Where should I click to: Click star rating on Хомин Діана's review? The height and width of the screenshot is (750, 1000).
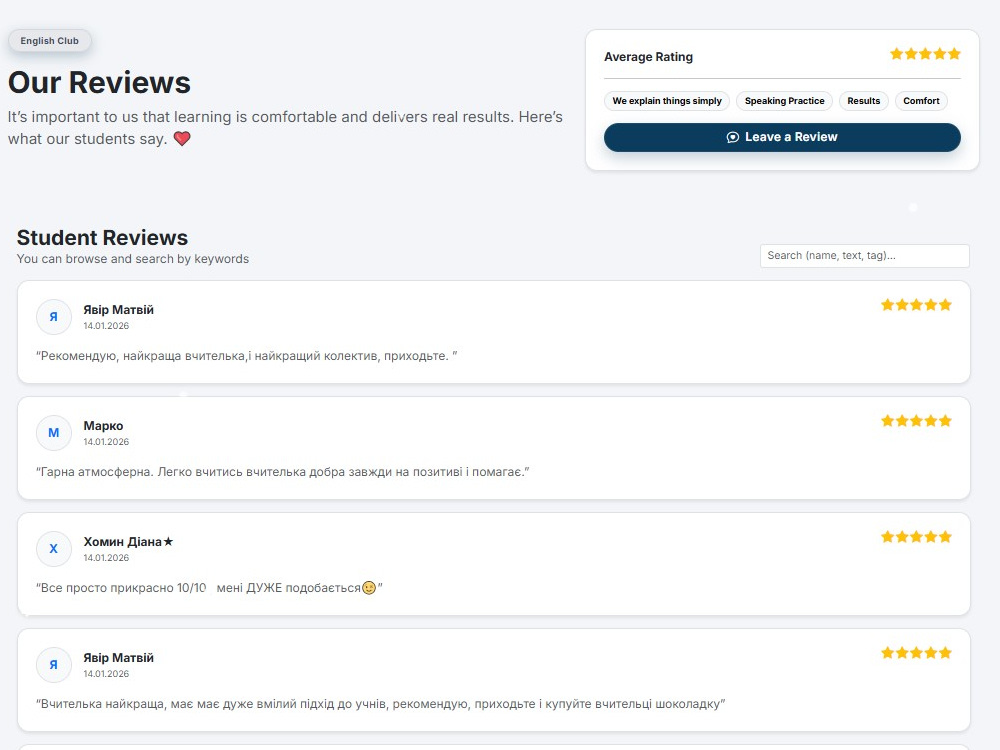(916, 537)
